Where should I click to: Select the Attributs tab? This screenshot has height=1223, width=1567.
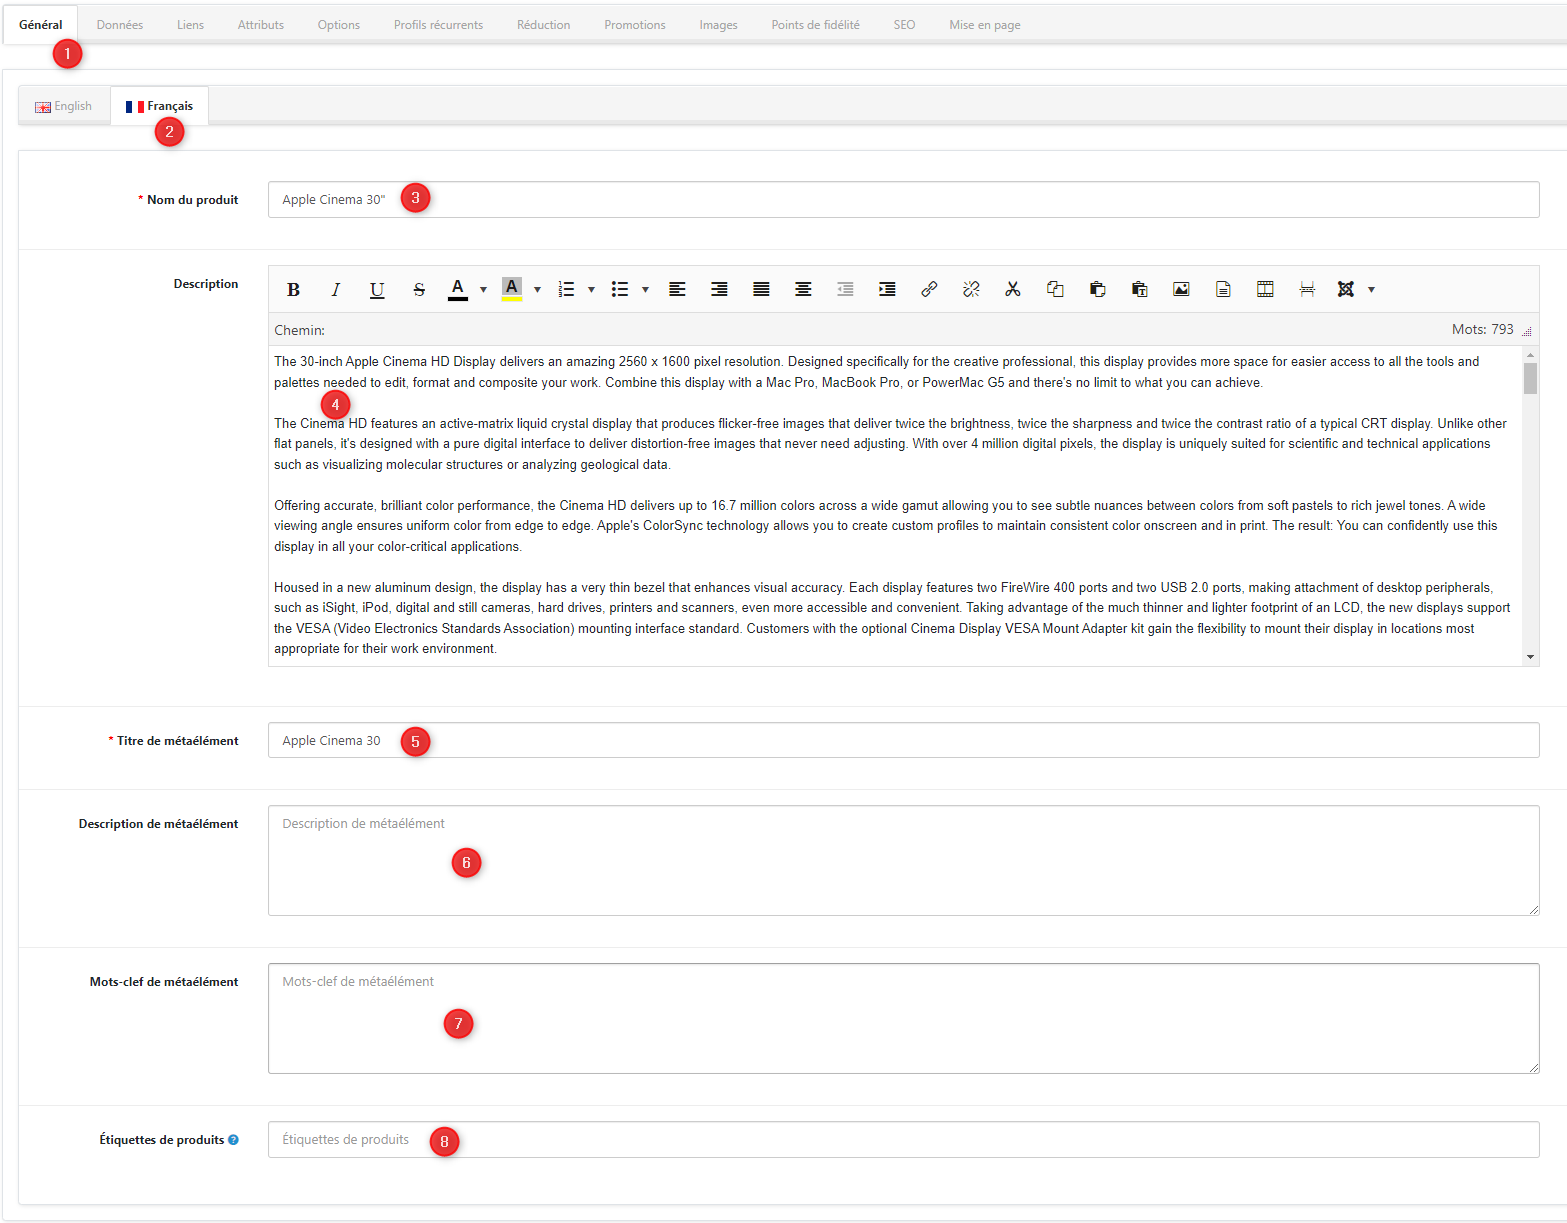pyautogui.click(x=261, y=25)
